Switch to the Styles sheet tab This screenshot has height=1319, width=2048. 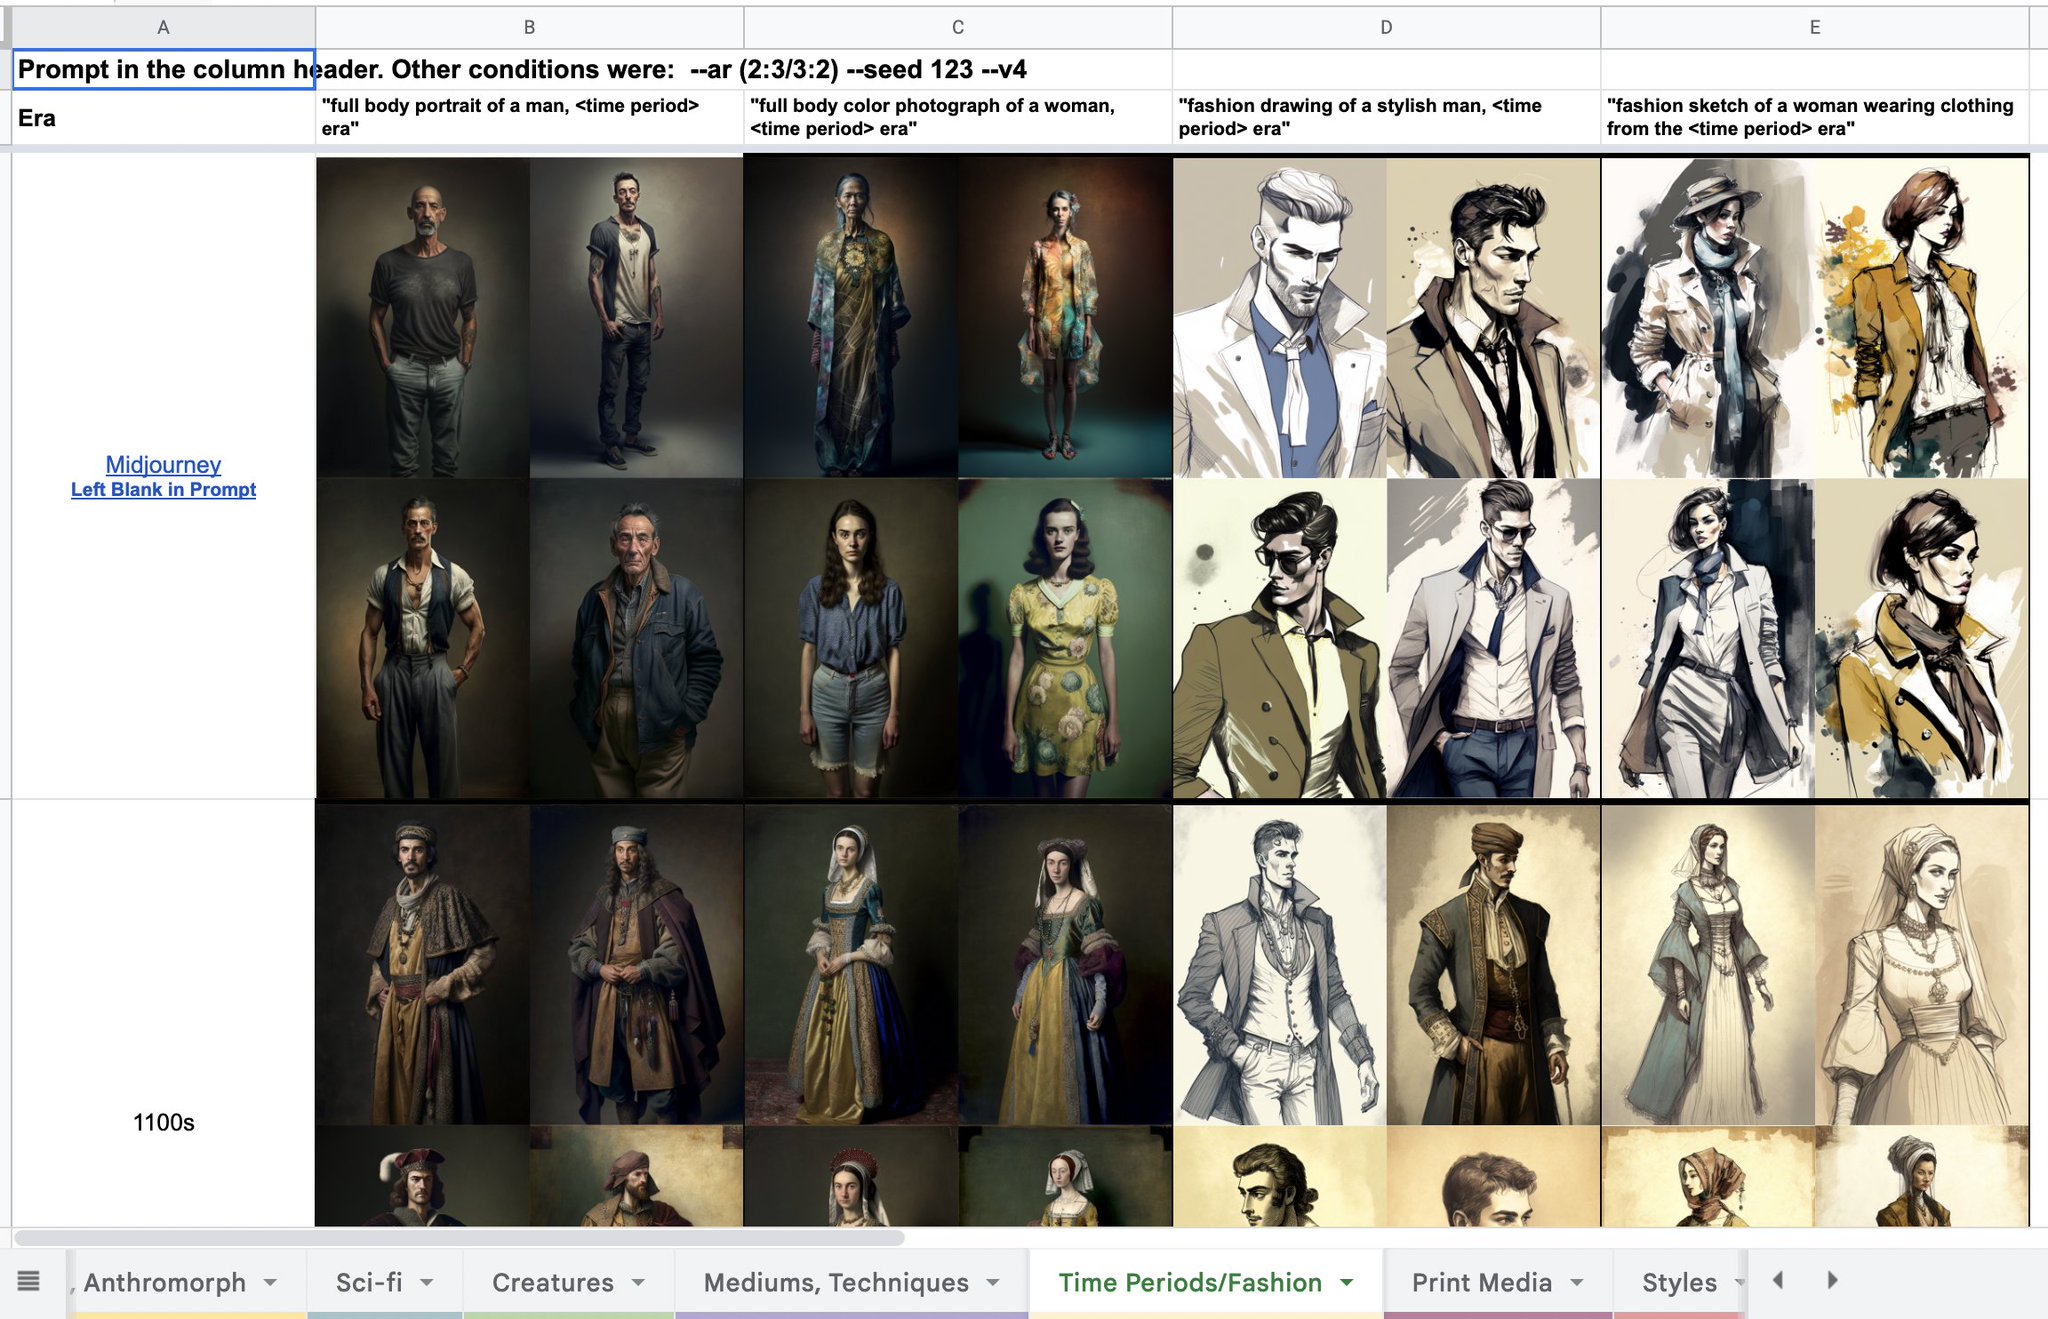[x=1678, y=1282]
